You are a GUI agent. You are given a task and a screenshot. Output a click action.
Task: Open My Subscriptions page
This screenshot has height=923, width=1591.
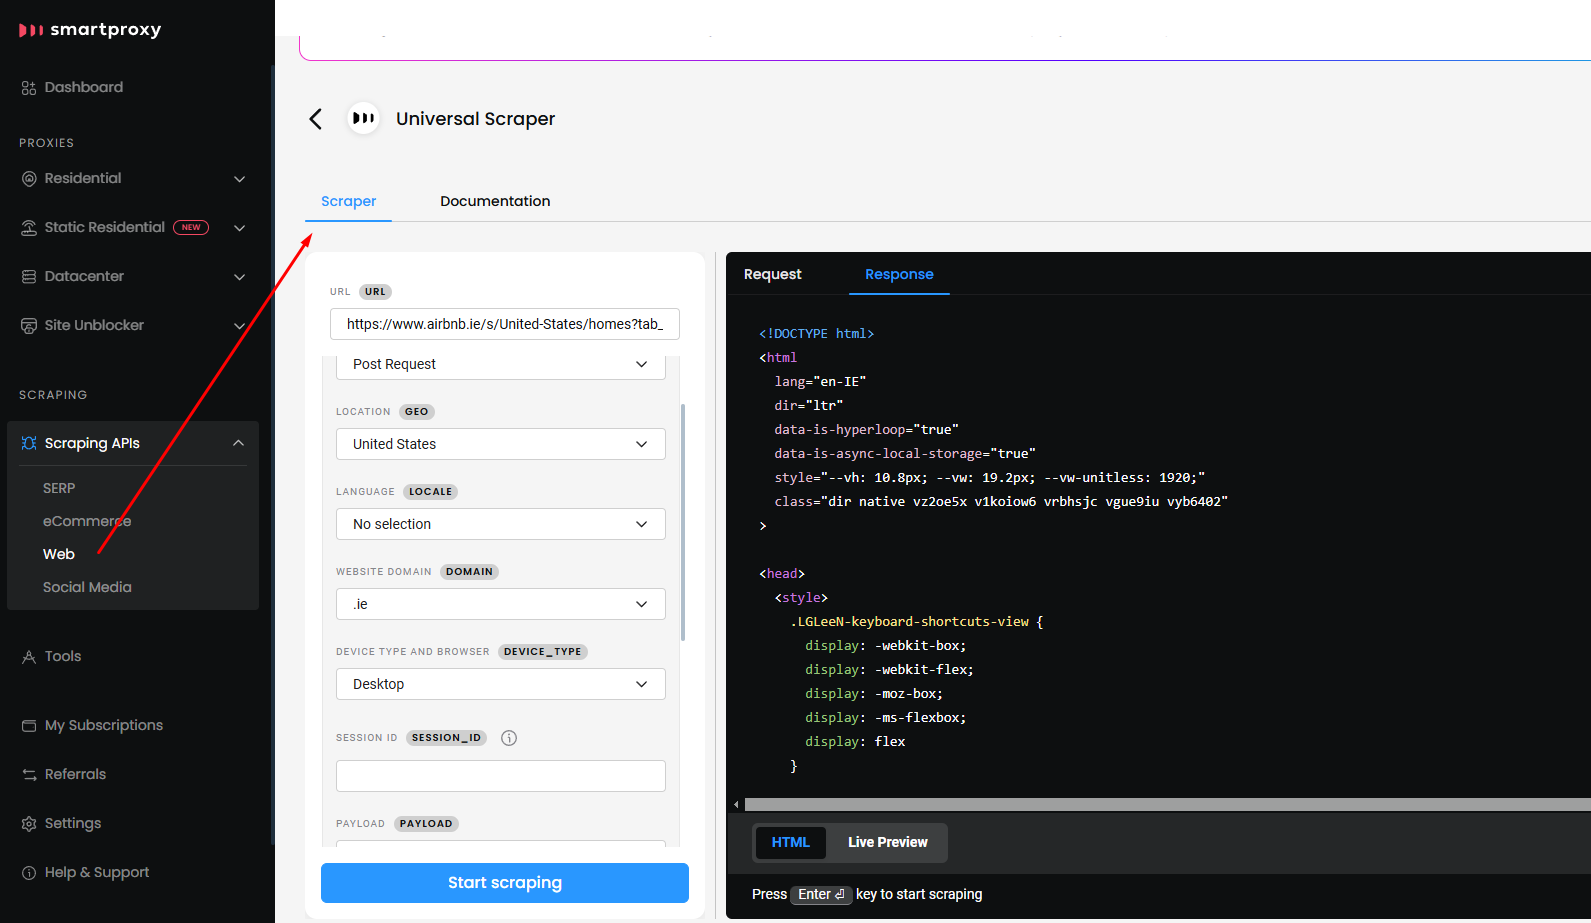pos(104,726)
